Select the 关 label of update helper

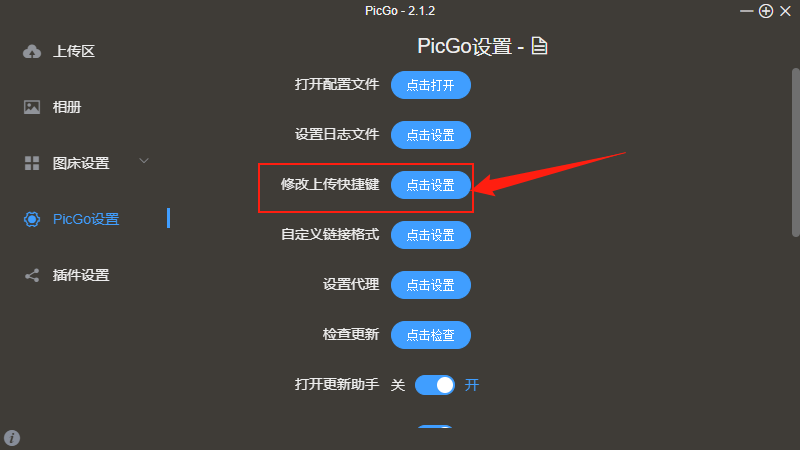397,385
